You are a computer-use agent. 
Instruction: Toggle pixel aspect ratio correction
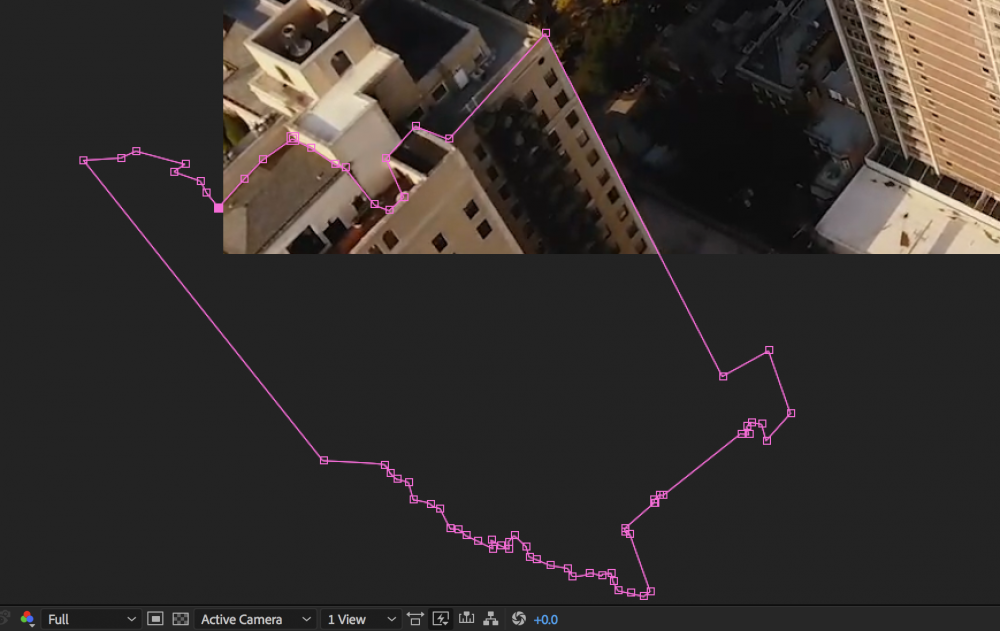pos(415,619)
